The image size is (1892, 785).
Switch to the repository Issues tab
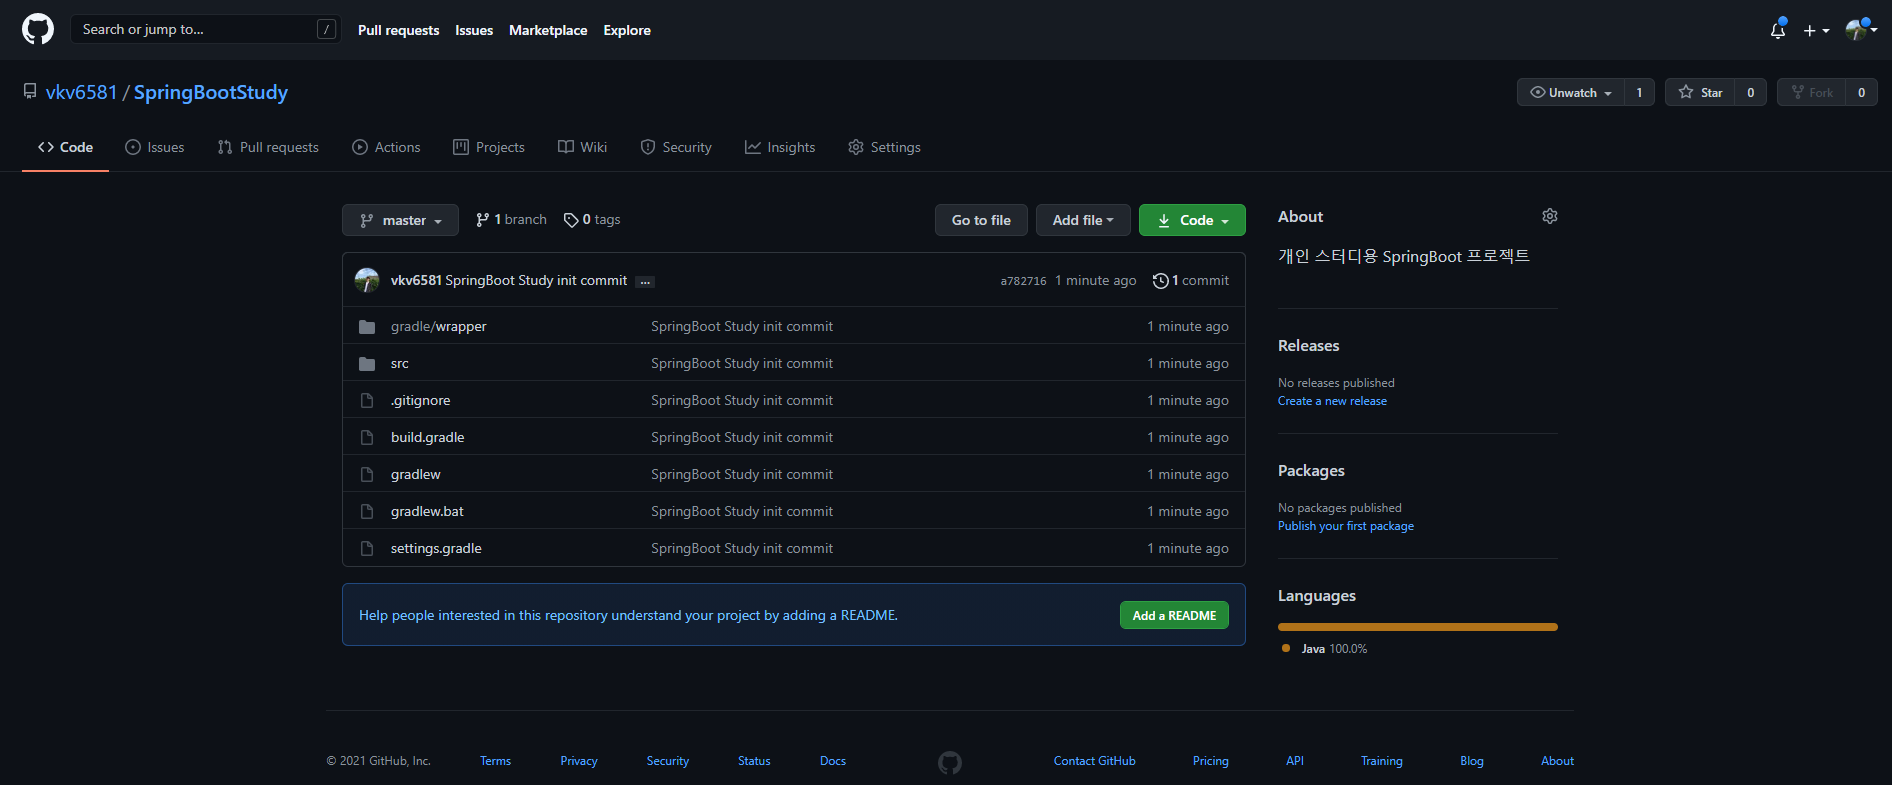coord(155,147)
